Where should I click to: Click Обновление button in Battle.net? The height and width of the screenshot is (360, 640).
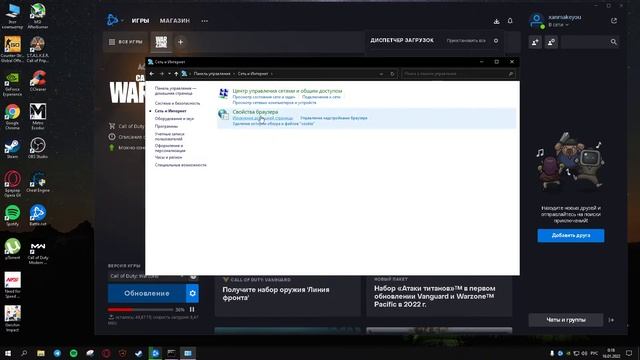147,293
